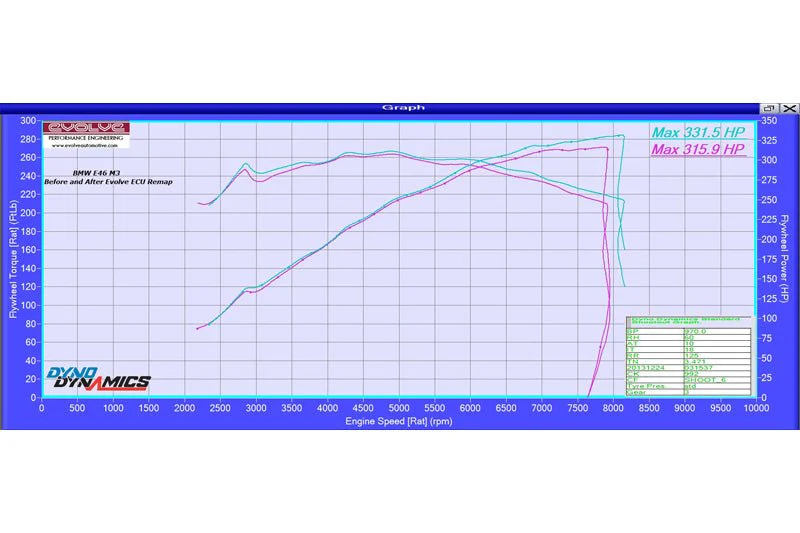This screenshot has height=533, width=800.
Task: Click the 10000 rpm tick on x-axis
Action: click(756, 408)
